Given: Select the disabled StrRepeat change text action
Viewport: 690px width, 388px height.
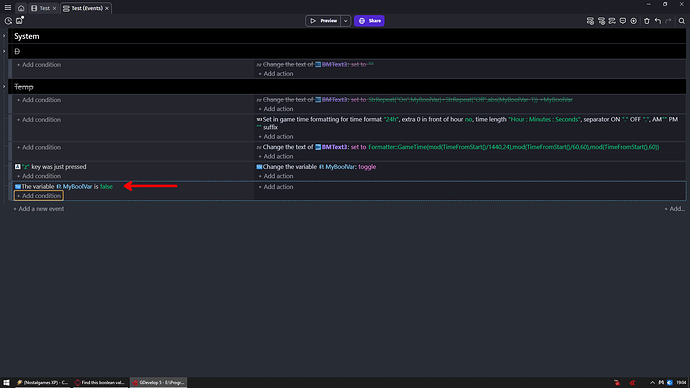Looking at the screenshot, I should click(415, 100).
